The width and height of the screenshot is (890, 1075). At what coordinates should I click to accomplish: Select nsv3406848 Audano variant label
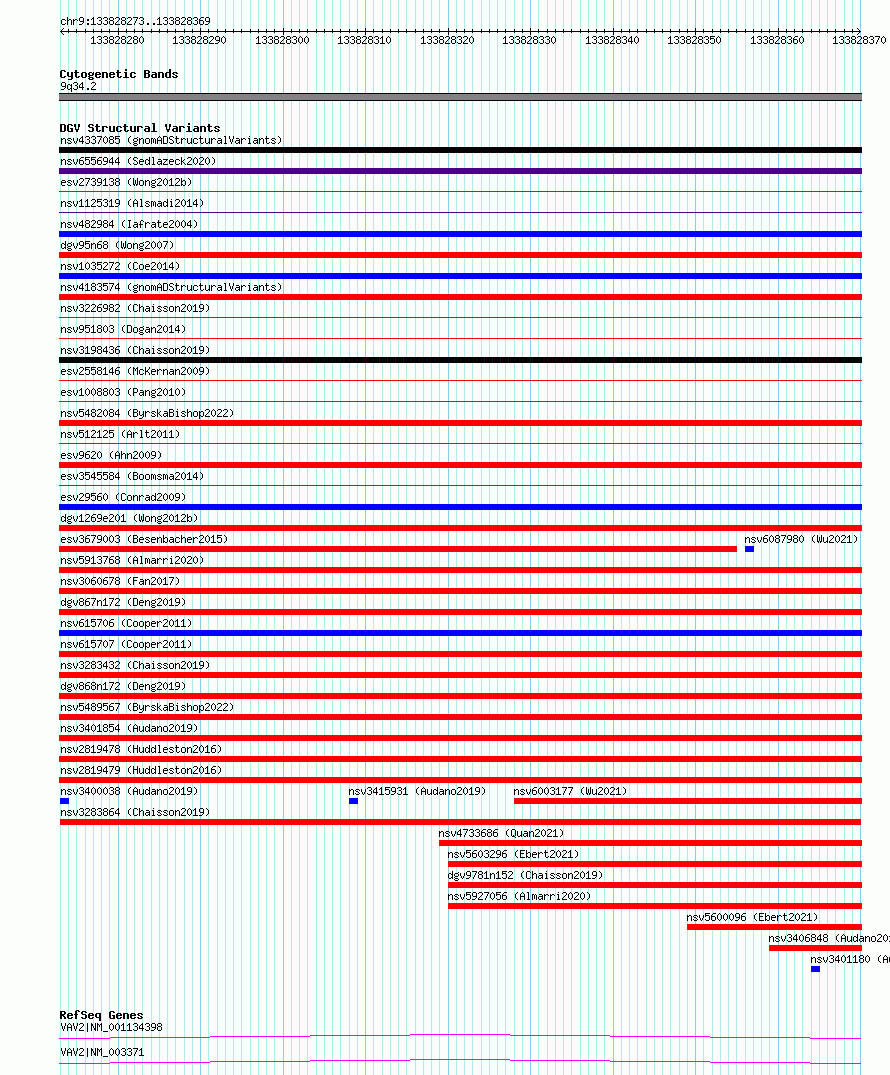(828, 939)
